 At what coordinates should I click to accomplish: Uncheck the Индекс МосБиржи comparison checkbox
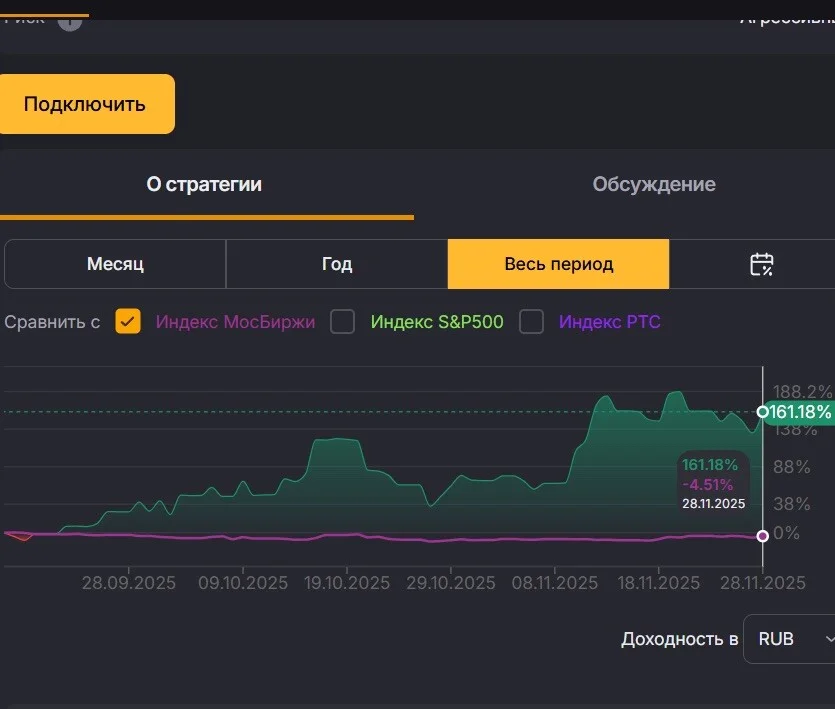pos(128,321)
